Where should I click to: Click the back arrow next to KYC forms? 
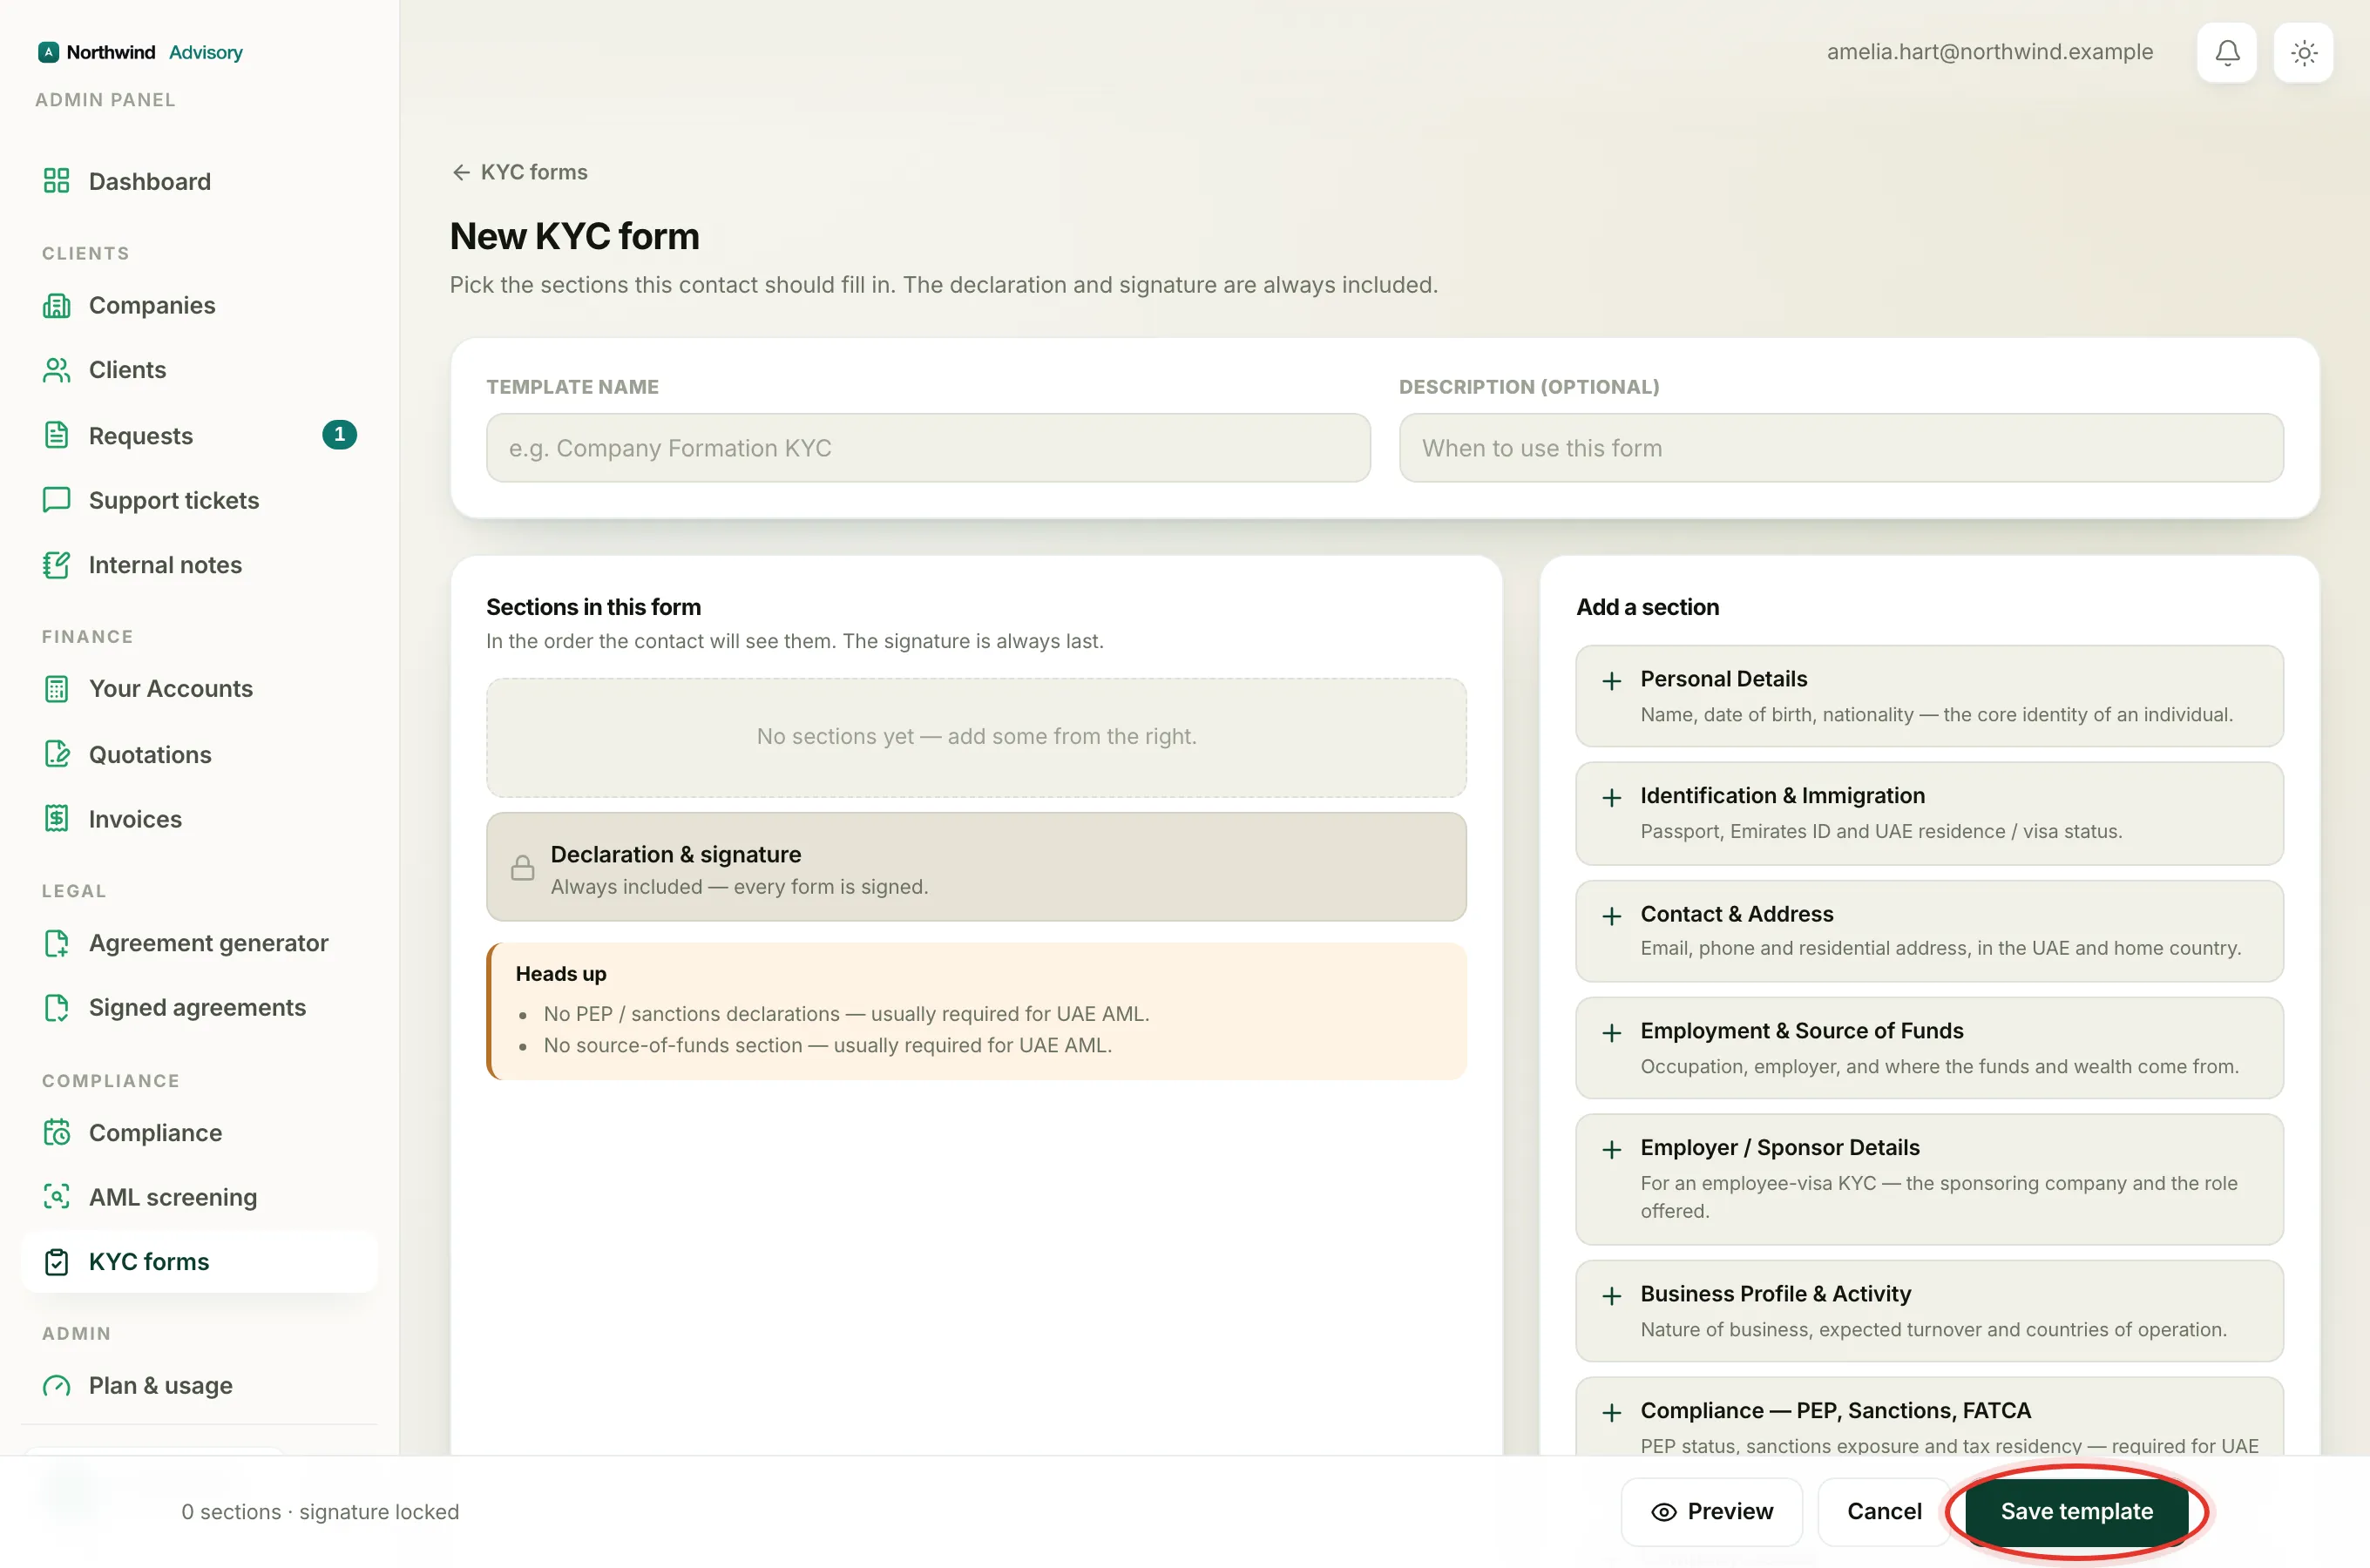pos(460,172)
